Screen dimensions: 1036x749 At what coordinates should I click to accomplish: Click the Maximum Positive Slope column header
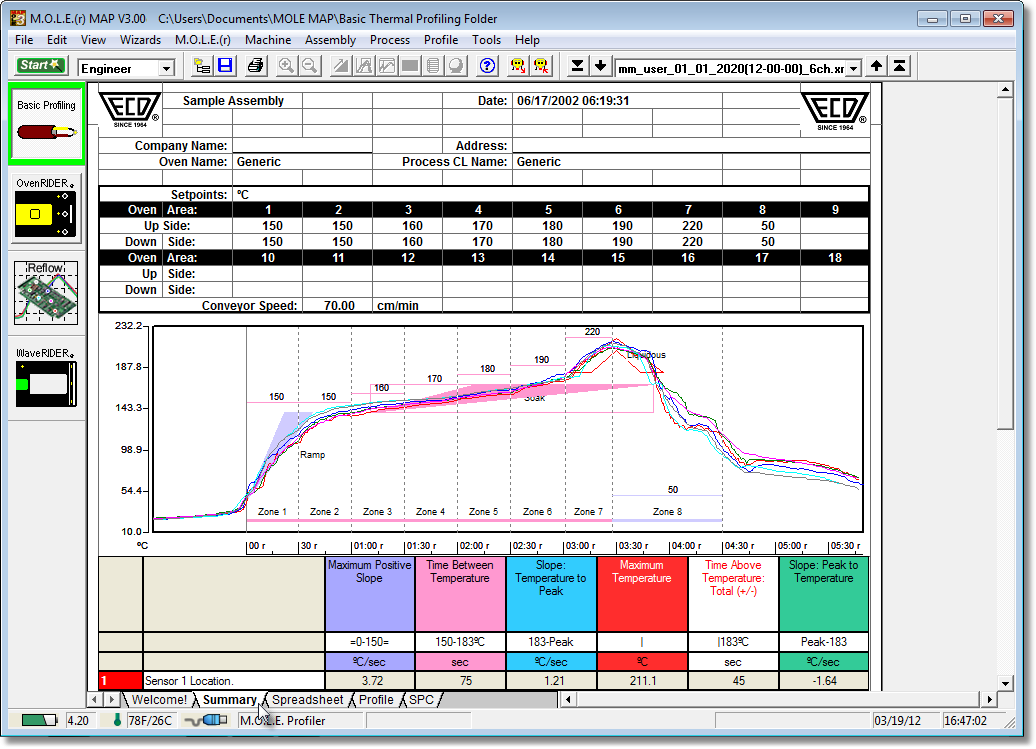tap(369, 594)
